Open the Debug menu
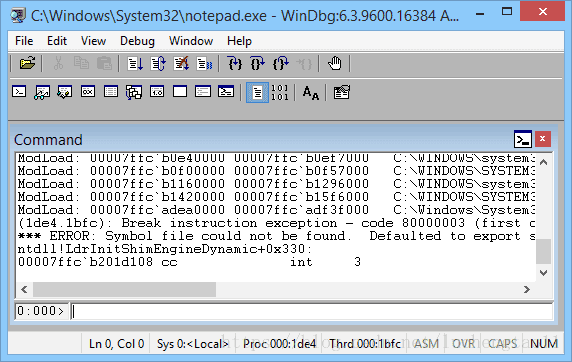Viewport: 572px width, 362px height. coord(137,41)
